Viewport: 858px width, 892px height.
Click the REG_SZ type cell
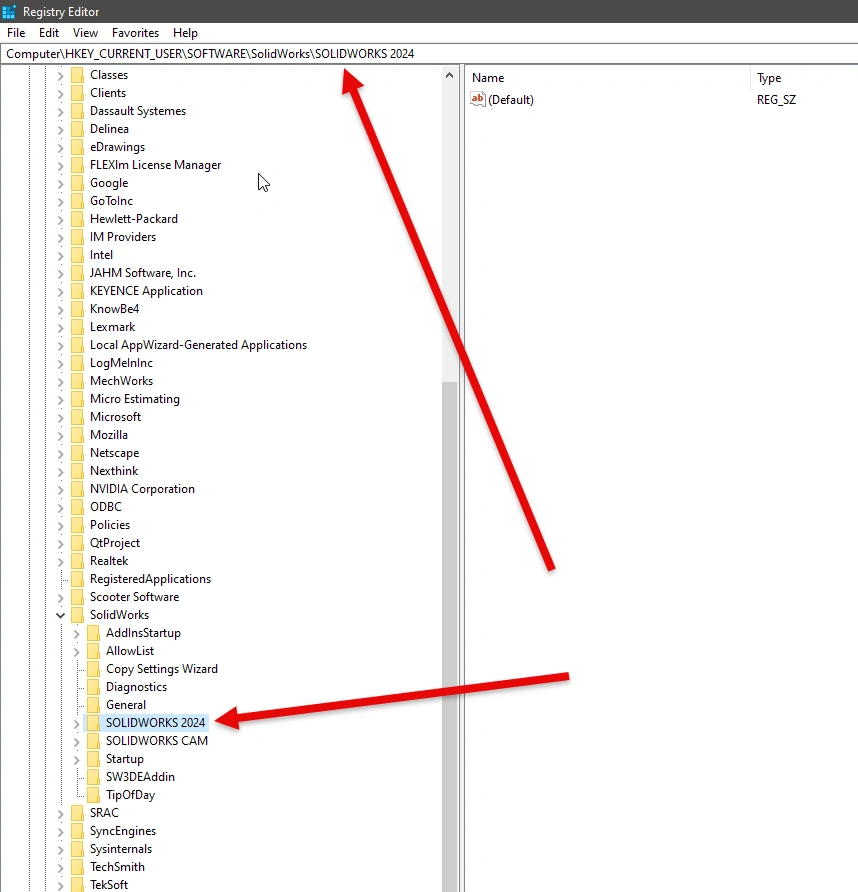pos(776,100)
